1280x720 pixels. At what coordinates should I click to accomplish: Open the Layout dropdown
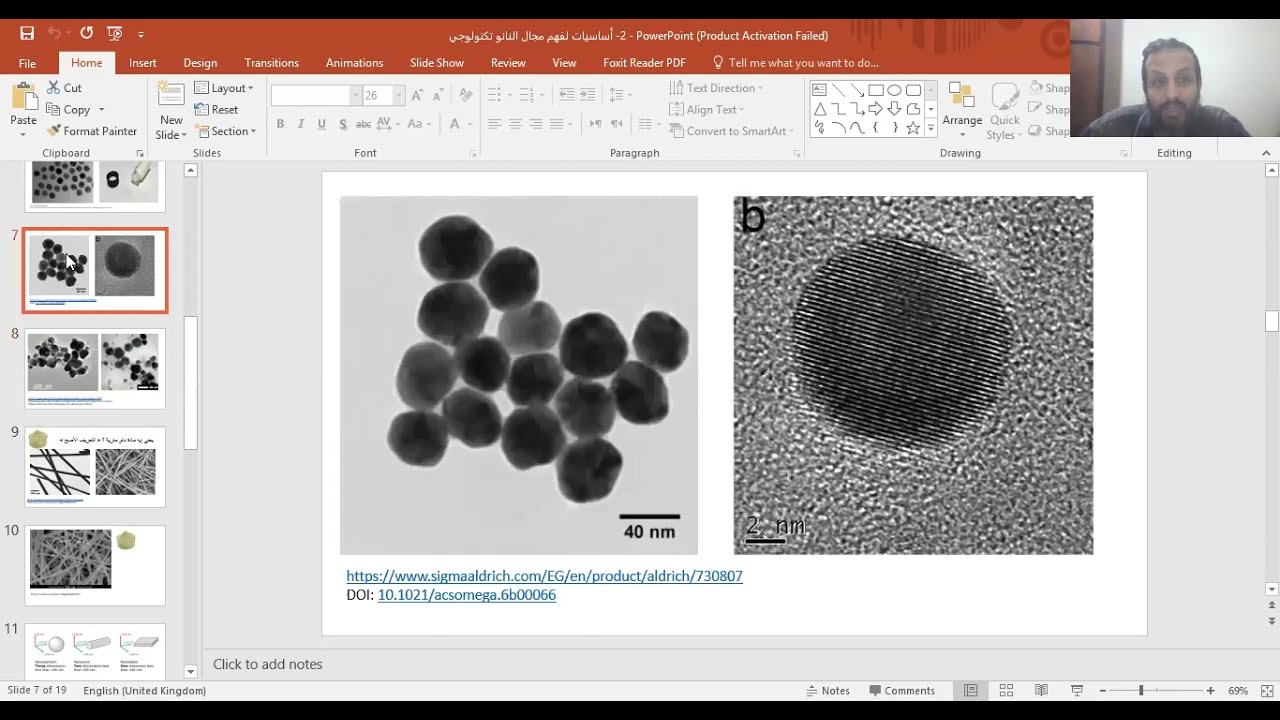(x=224, y=88)
